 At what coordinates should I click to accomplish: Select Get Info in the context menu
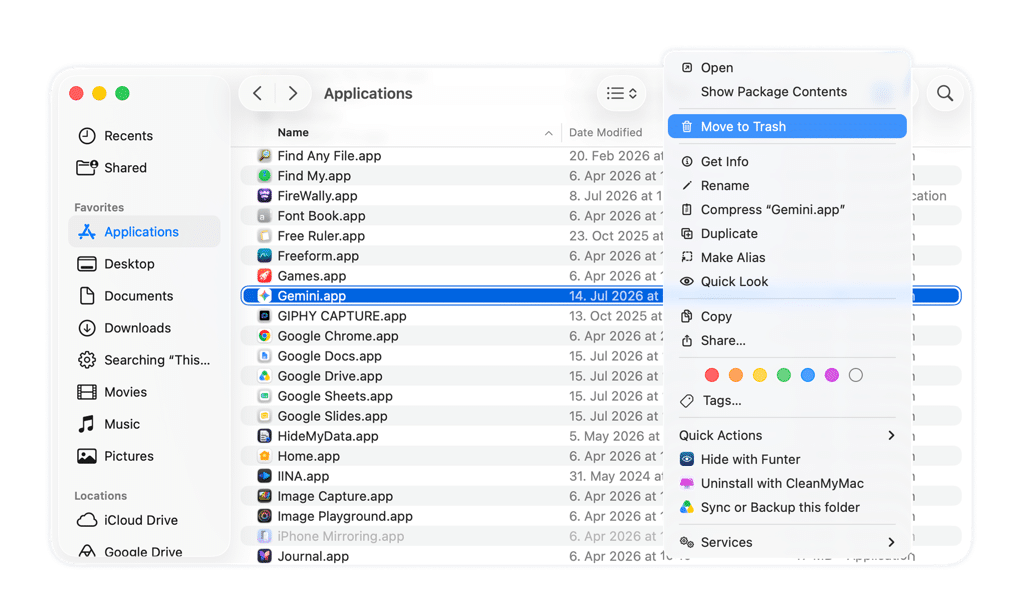[x=787, y=162]
